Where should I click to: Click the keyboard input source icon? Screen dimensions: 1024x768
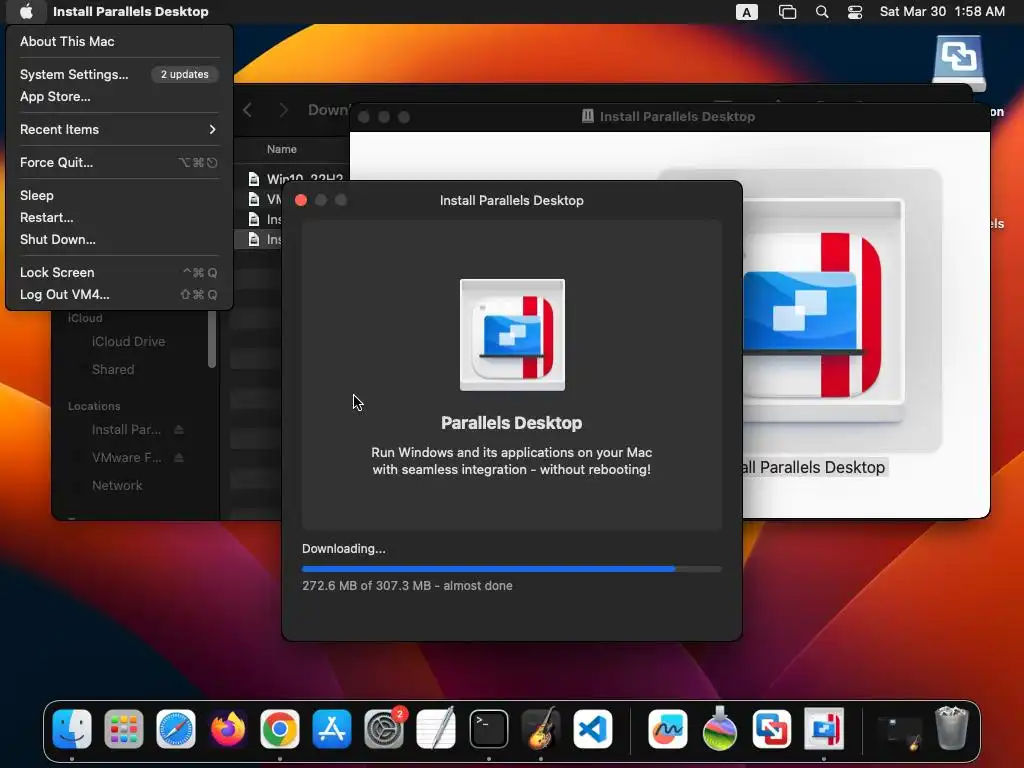[x=746, y=12]
